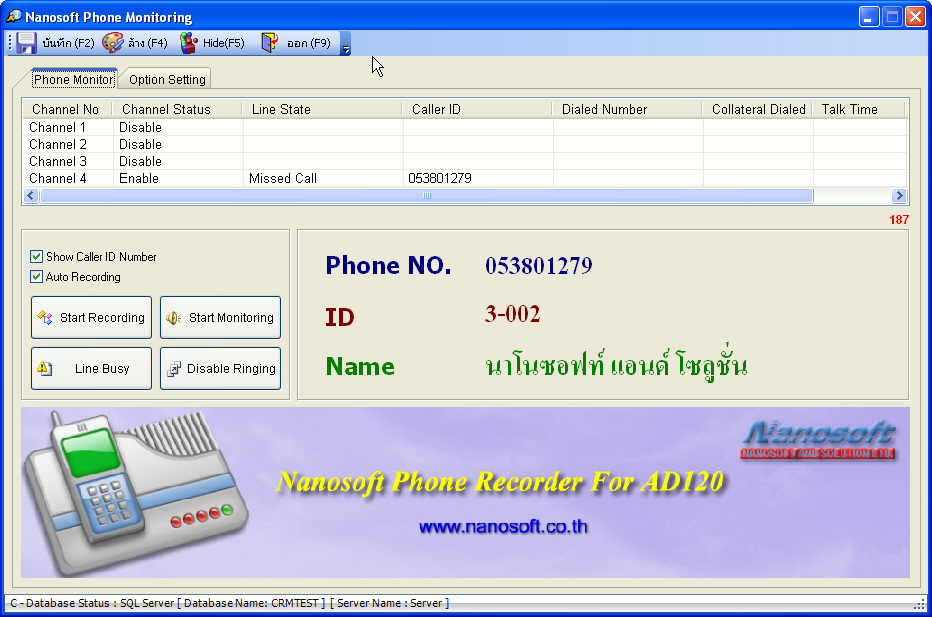This screenshot has width=932, height=617.
Task: Click the Nanosoft logo in the banner
Action: [818, 440]
